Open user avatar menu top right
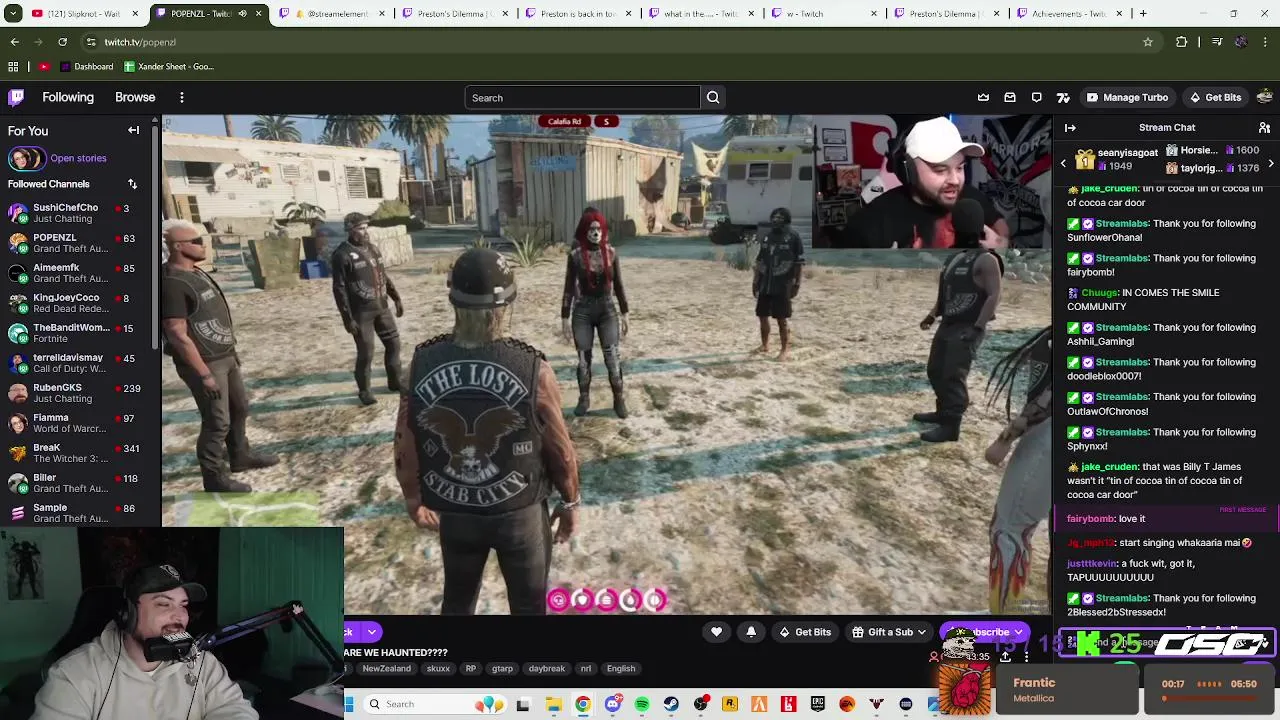1280x720 pixels. pos(1265,97)
